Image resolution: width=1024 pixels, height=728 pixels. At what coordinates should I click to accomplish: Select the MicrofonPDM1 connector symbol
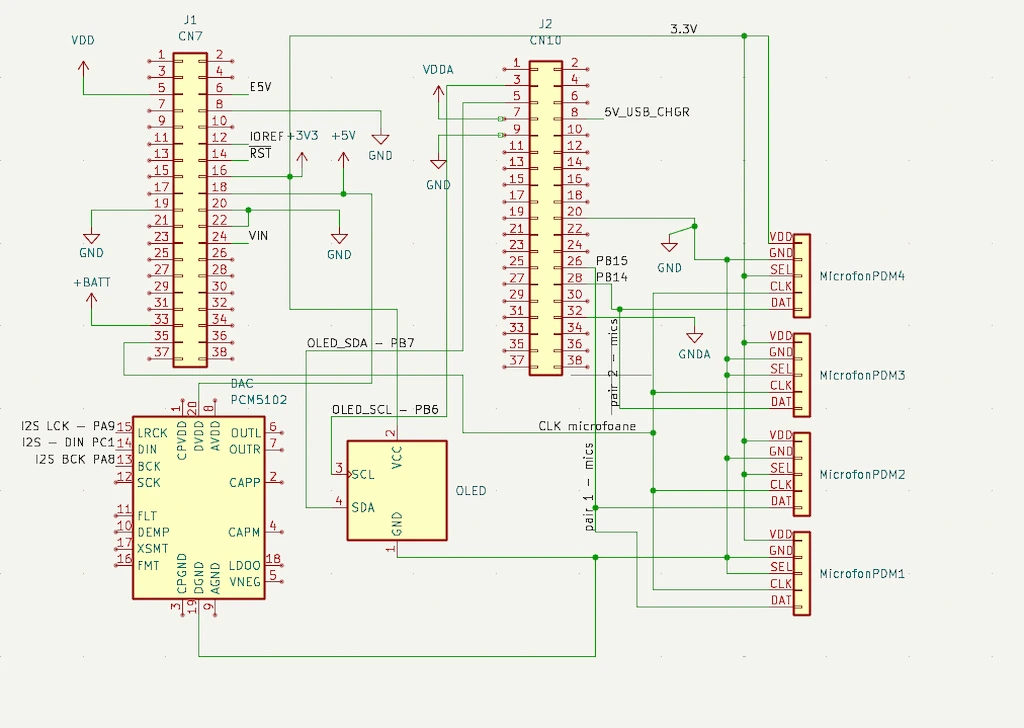coord(802,574)
